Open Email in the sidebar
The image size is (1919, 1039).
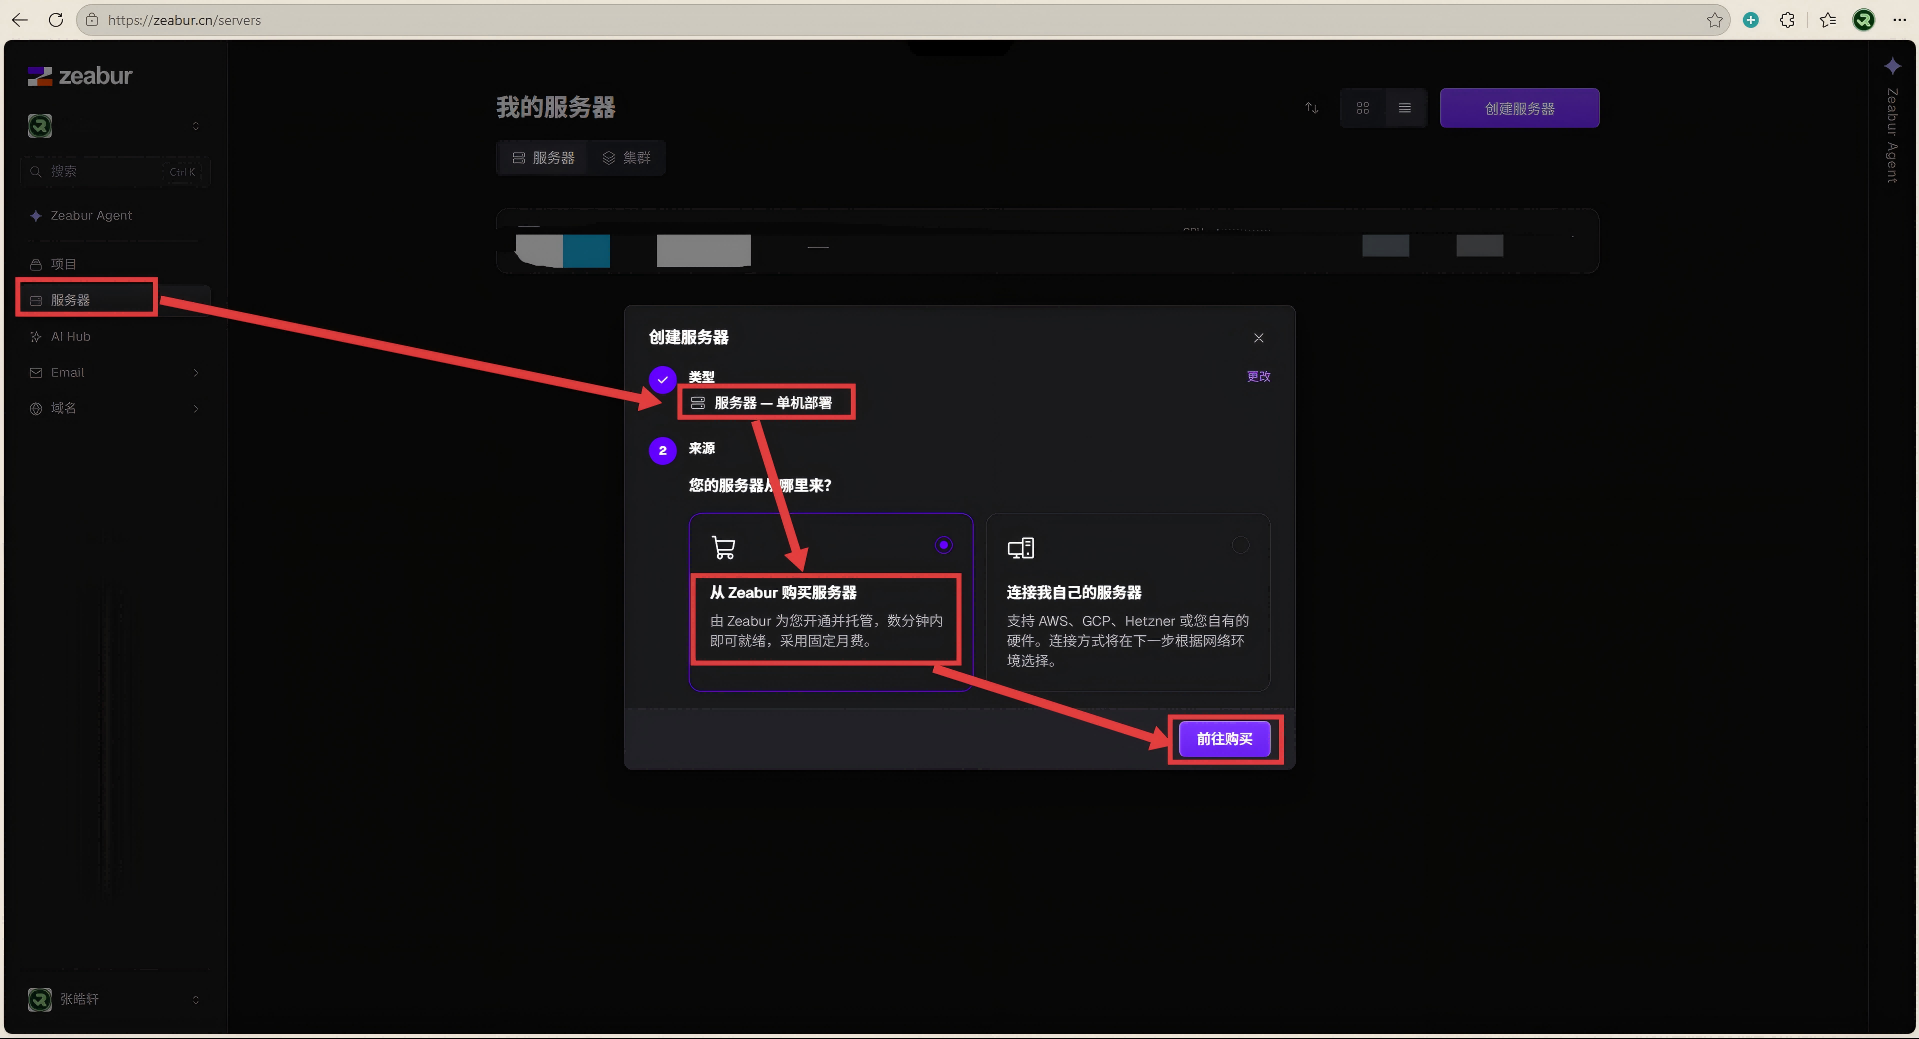[x=116, y=373]
